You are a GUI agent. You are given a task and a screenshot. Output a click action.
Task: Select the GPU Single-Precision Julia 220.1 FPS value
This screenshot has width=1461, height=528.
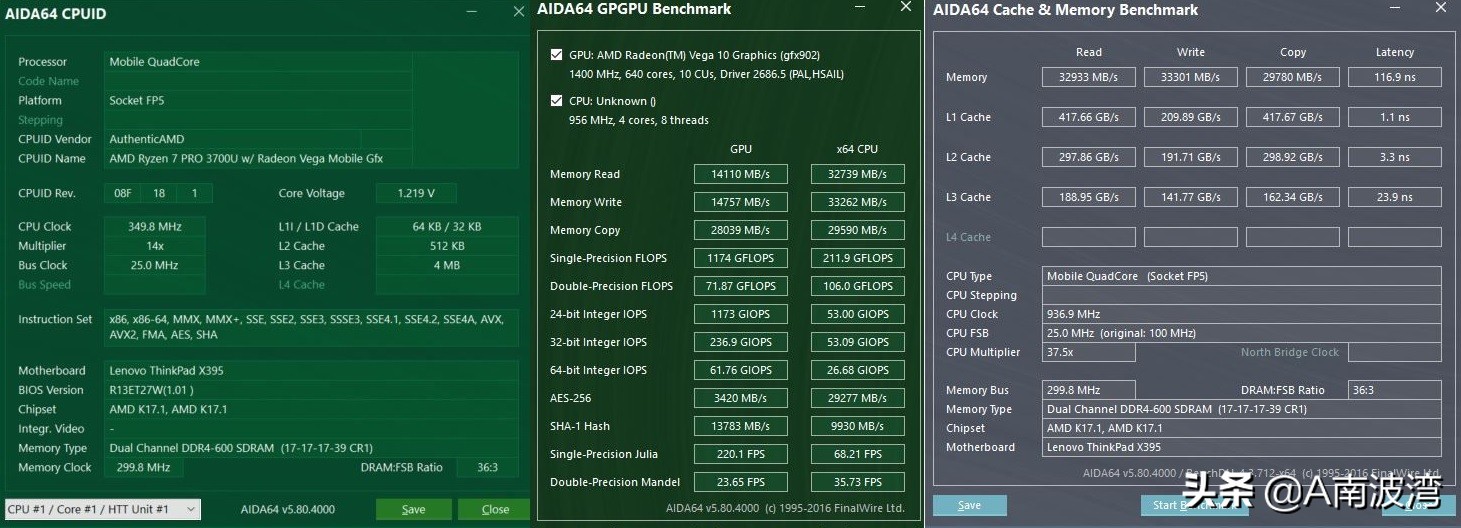[740, 454]
